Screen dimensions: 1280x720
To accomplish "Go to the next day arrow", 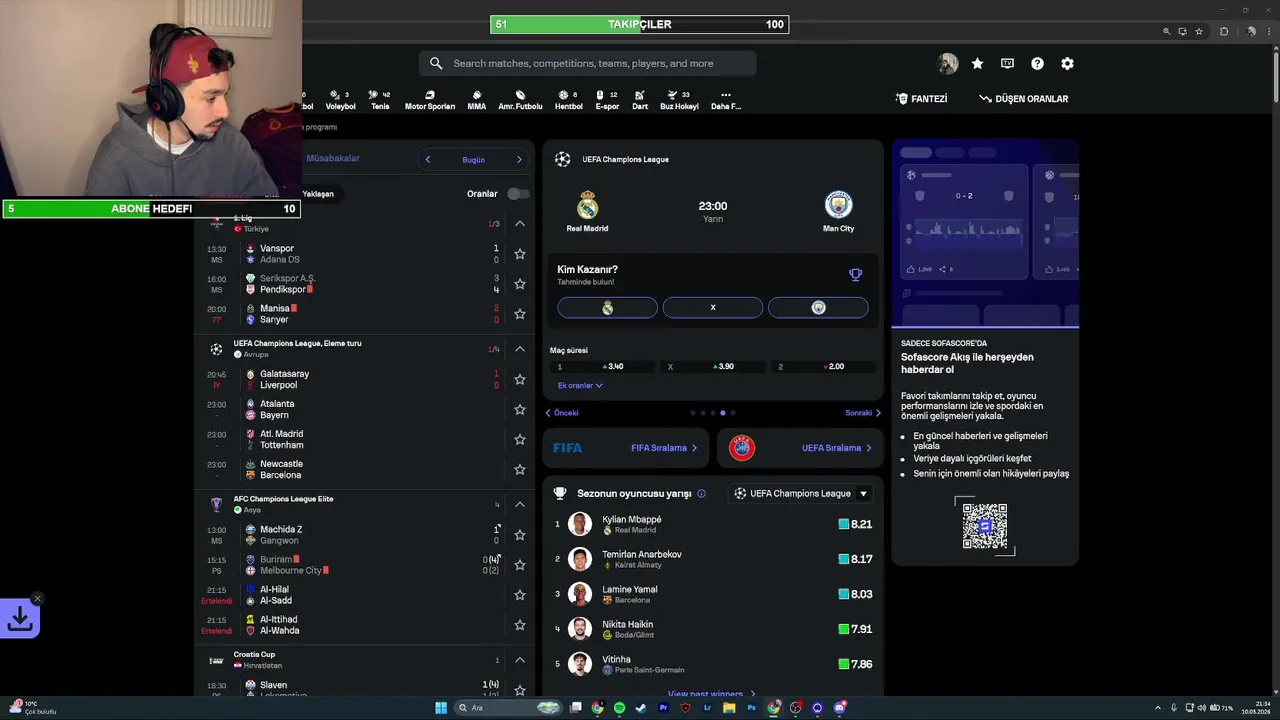I will tap(519, 159).
